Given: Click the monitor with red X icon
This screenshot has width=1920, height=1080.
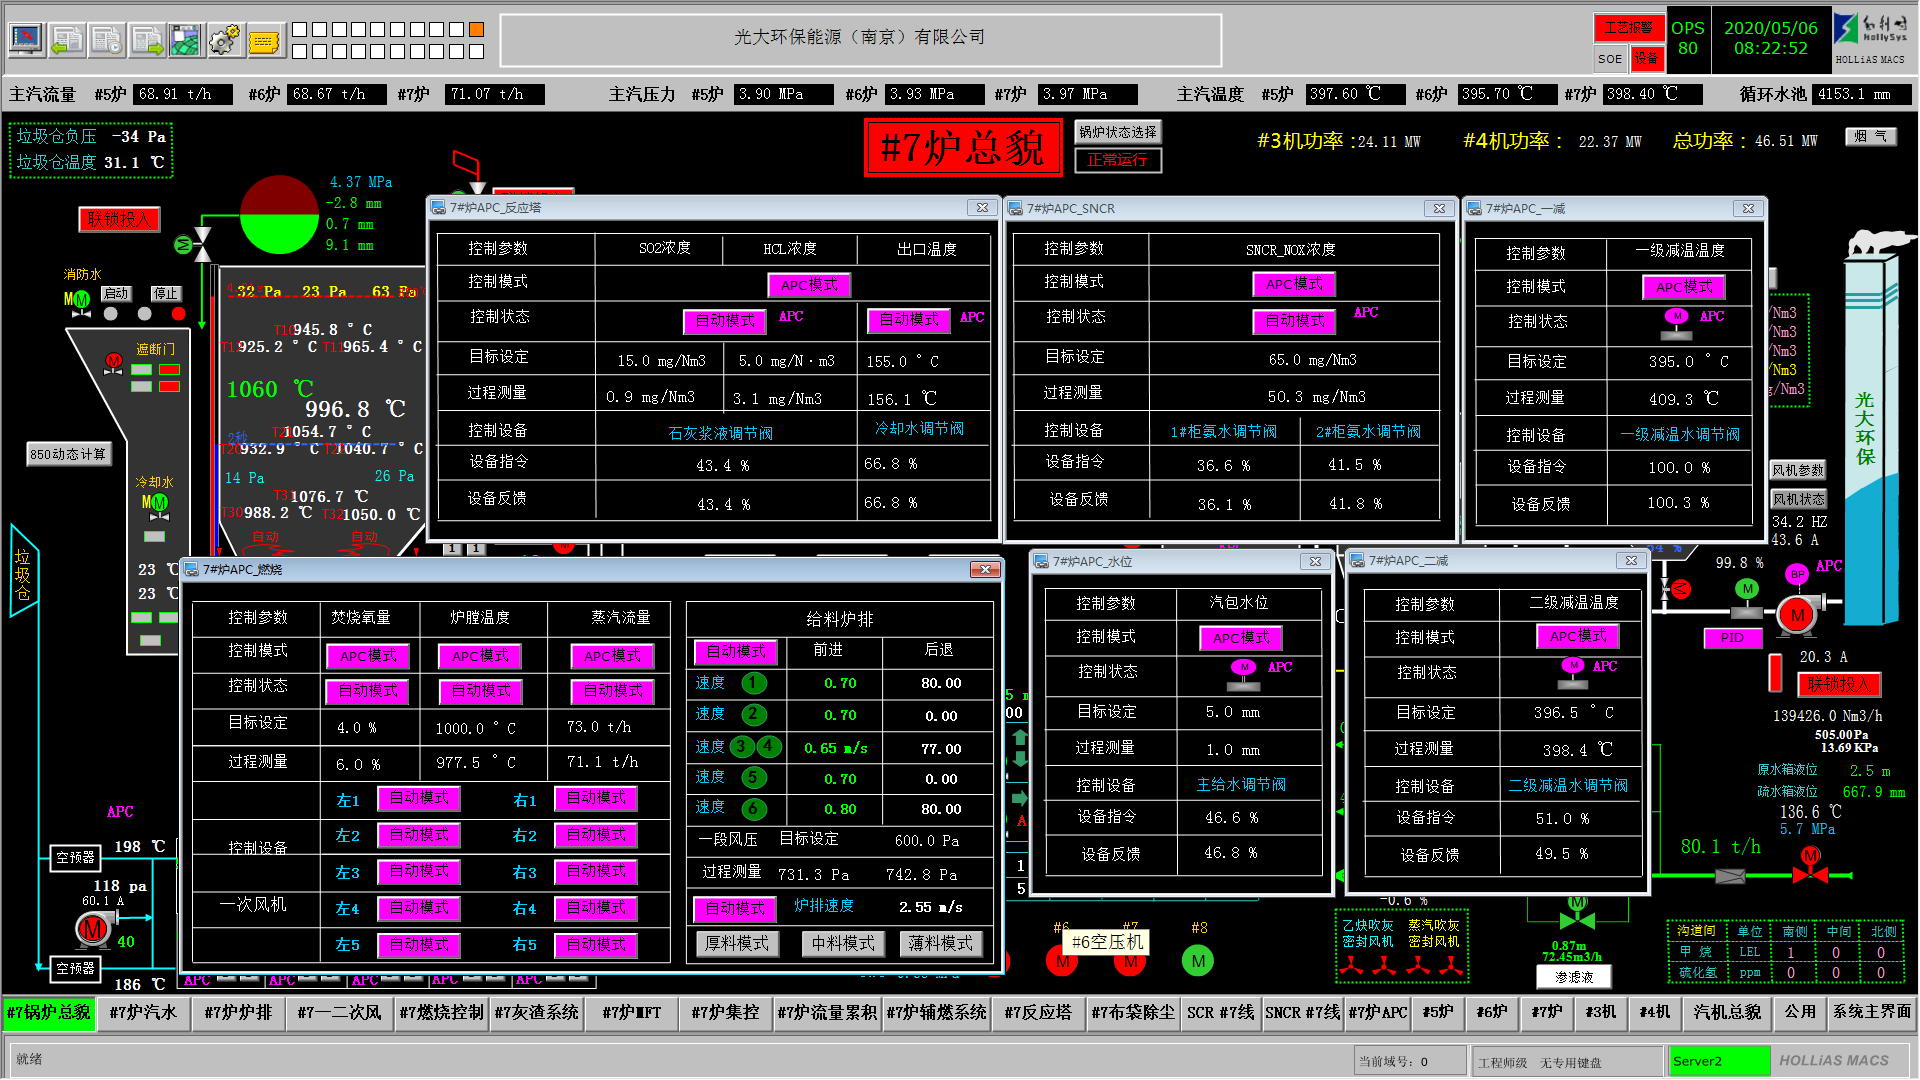Looking at the screenshot, I should coord(27,40).
